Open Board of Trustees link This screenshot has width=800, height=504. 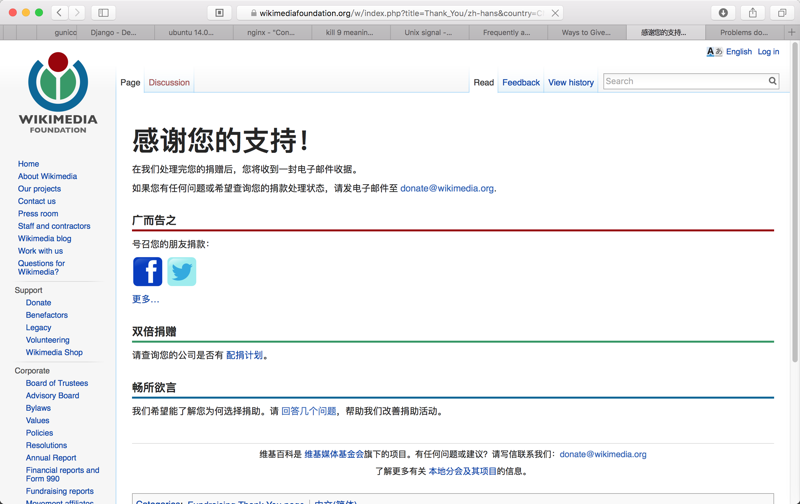pos(57,383)
